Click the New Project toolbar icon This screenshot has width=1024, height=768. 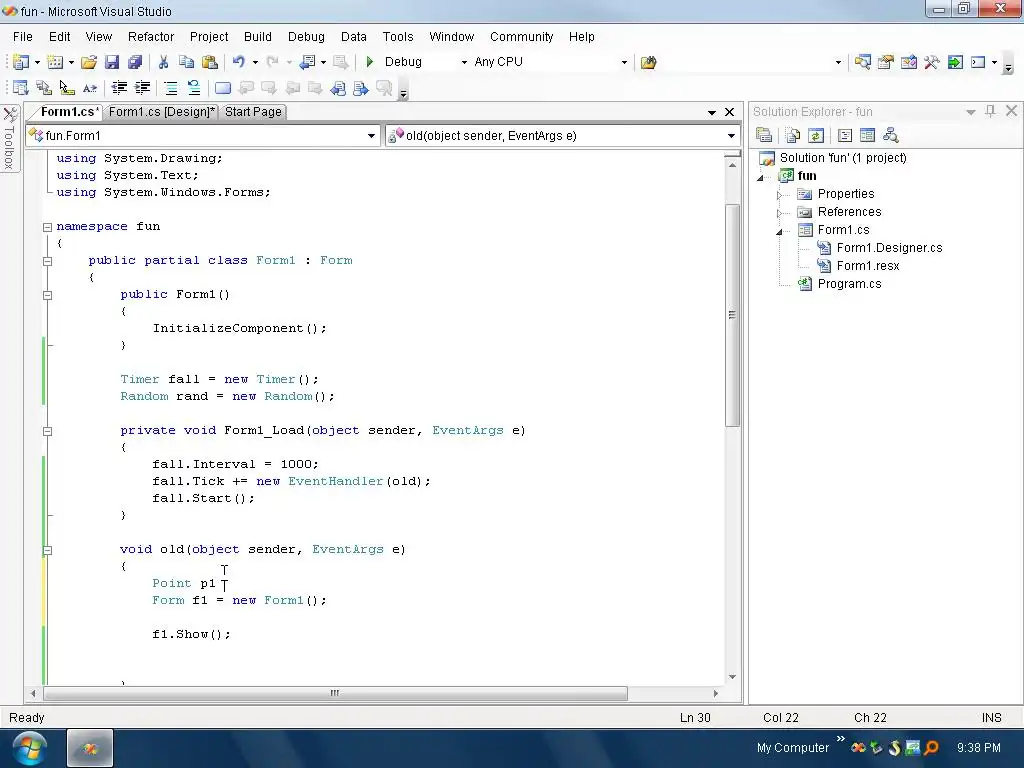(x=21, y=62)
